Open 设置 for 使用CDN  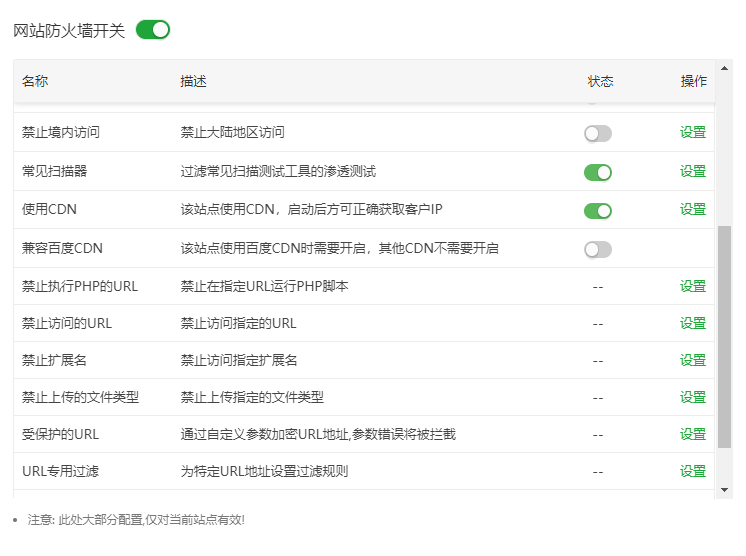coord(693,209)
